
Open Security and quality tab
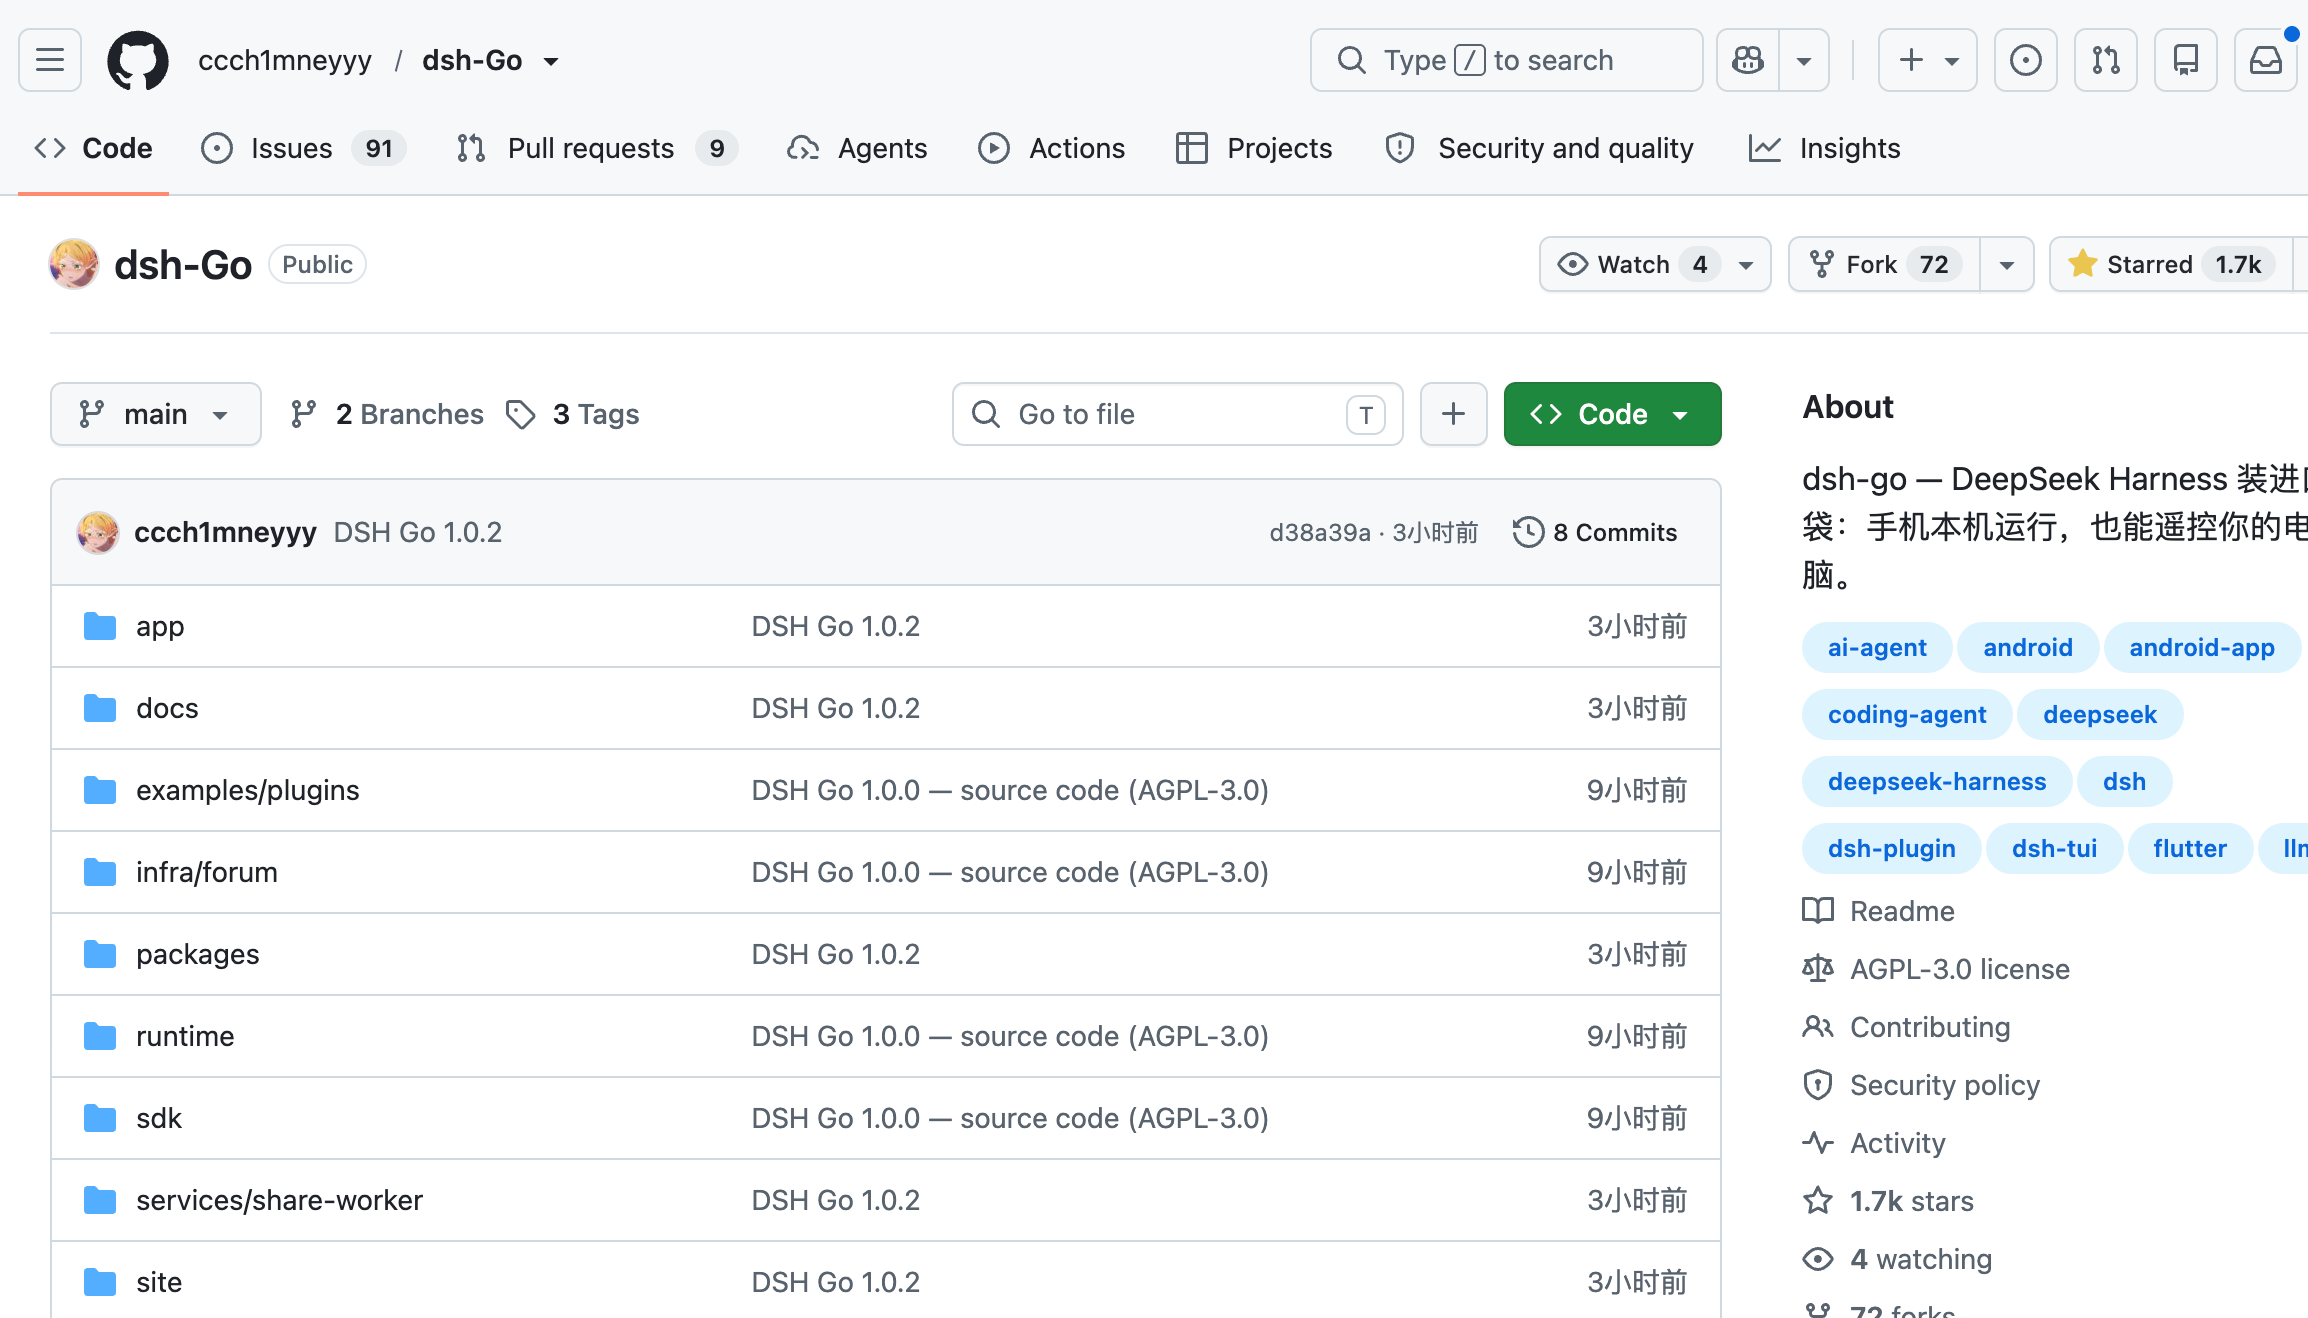tap(1539, 148)
